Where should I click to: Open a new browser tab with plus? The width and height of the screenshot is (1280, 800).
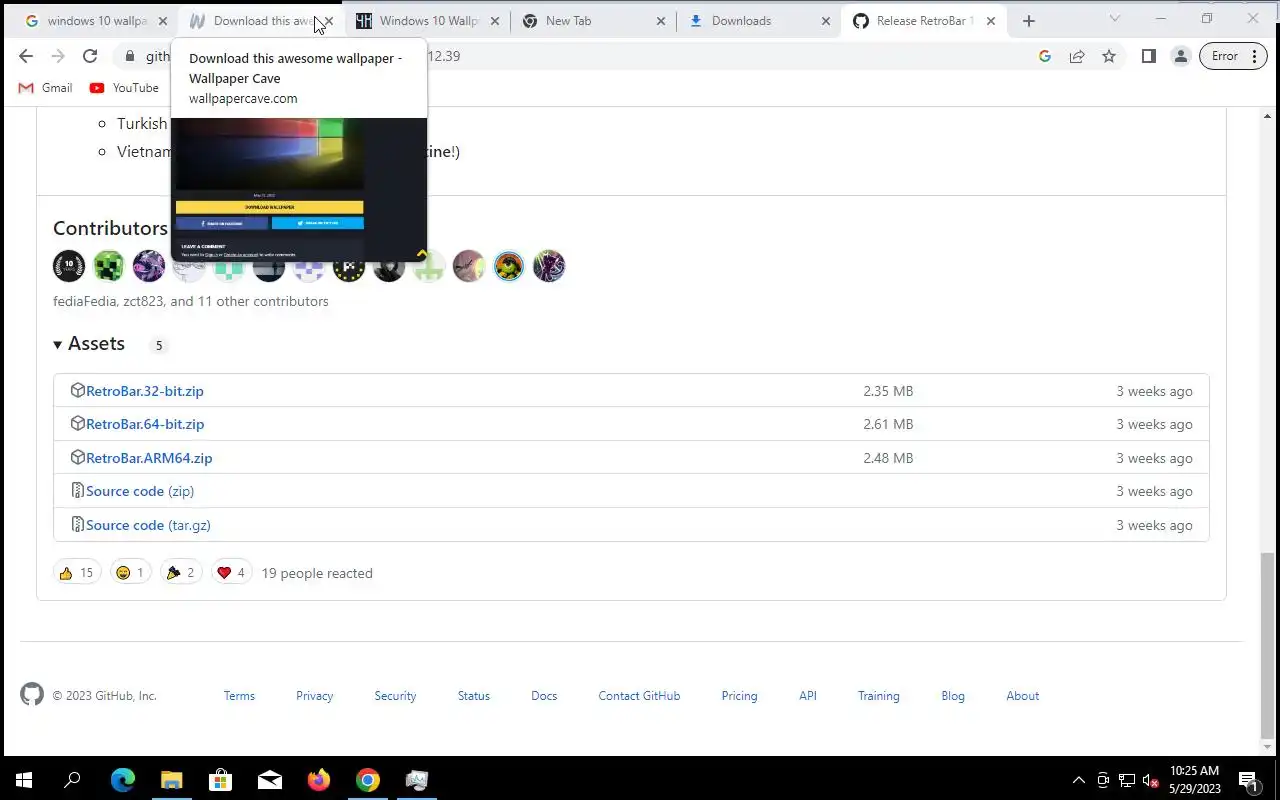[x=1029, y=20]
